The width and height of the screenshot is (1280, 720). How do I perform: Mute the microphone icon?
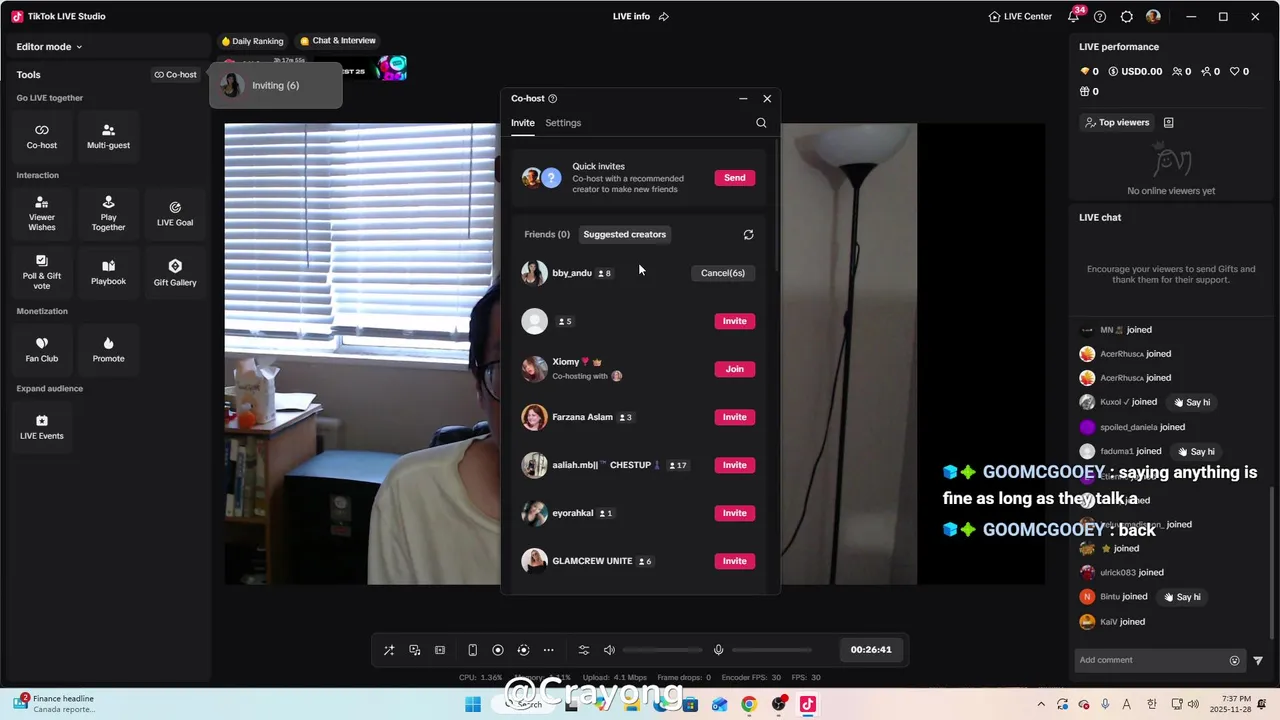pyautogui.click(x=718, y=650)
